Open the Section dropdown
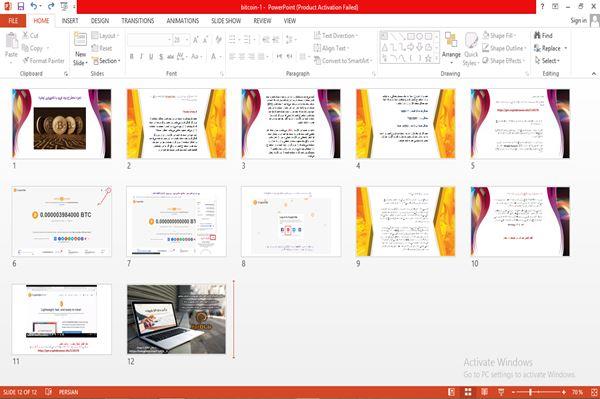 [106, 60]
